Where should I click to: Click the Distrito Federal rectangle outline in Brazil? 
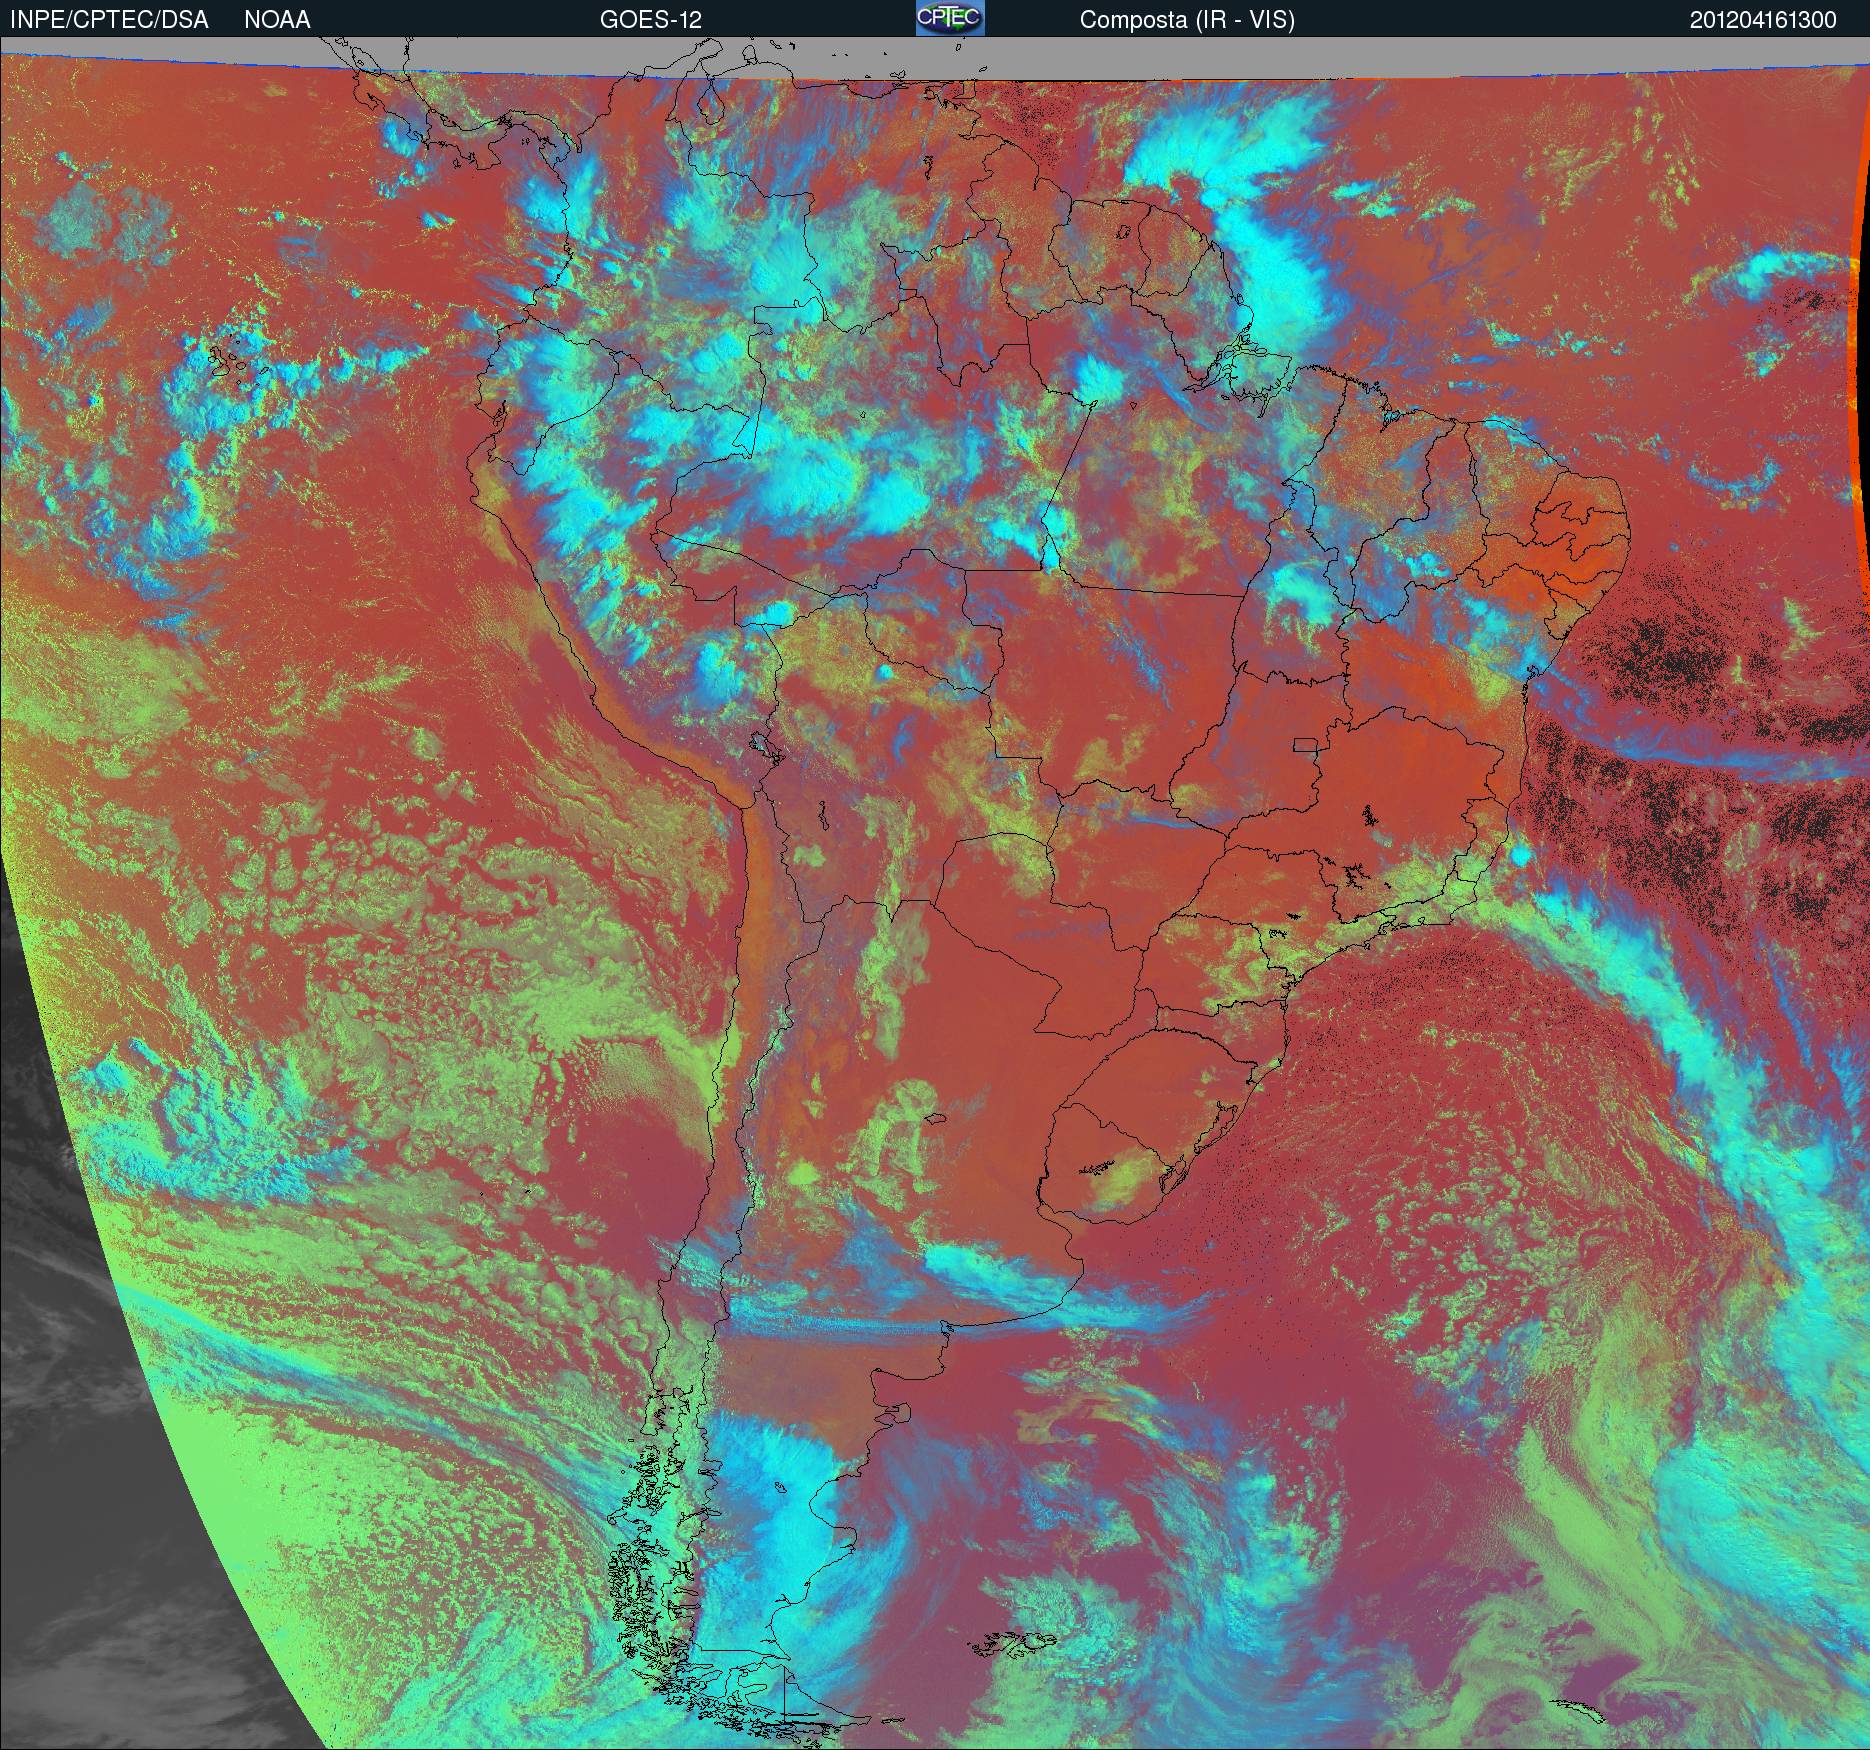tap(1305, 744)
